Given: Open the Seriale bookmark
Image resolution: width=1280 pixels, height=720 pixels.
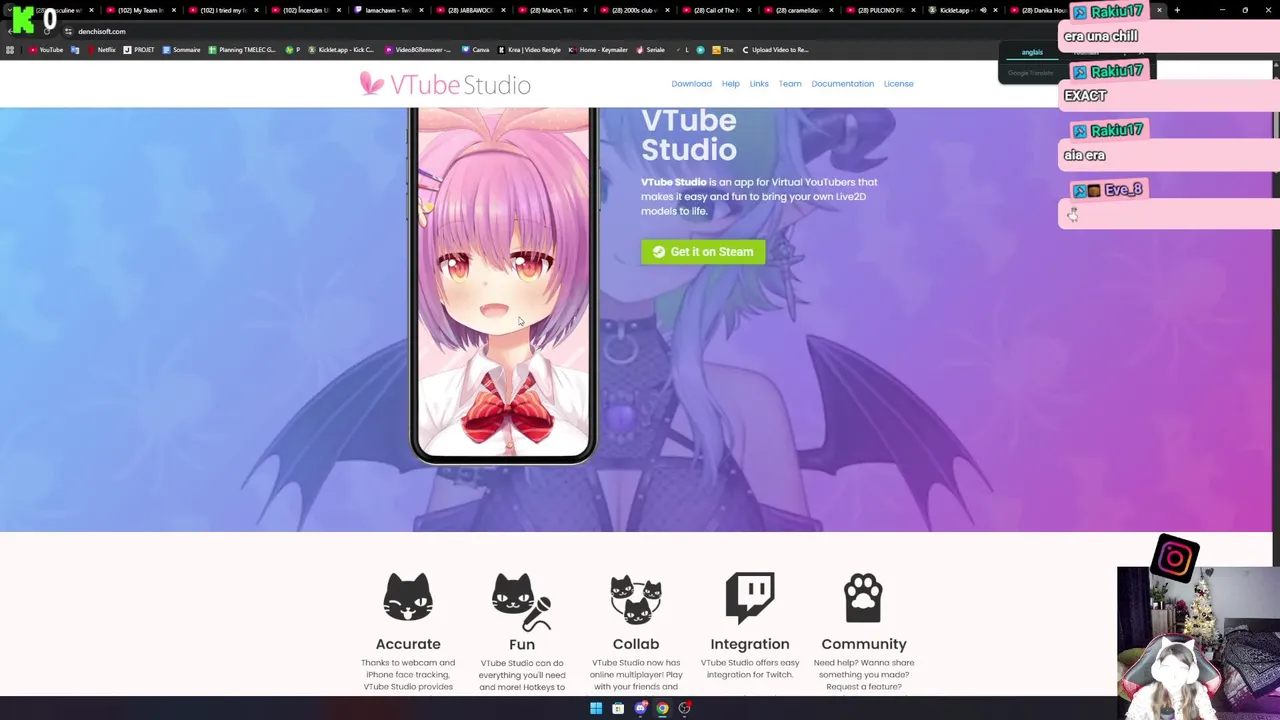Looking at the screenshot, I should [x=651, y=50].
